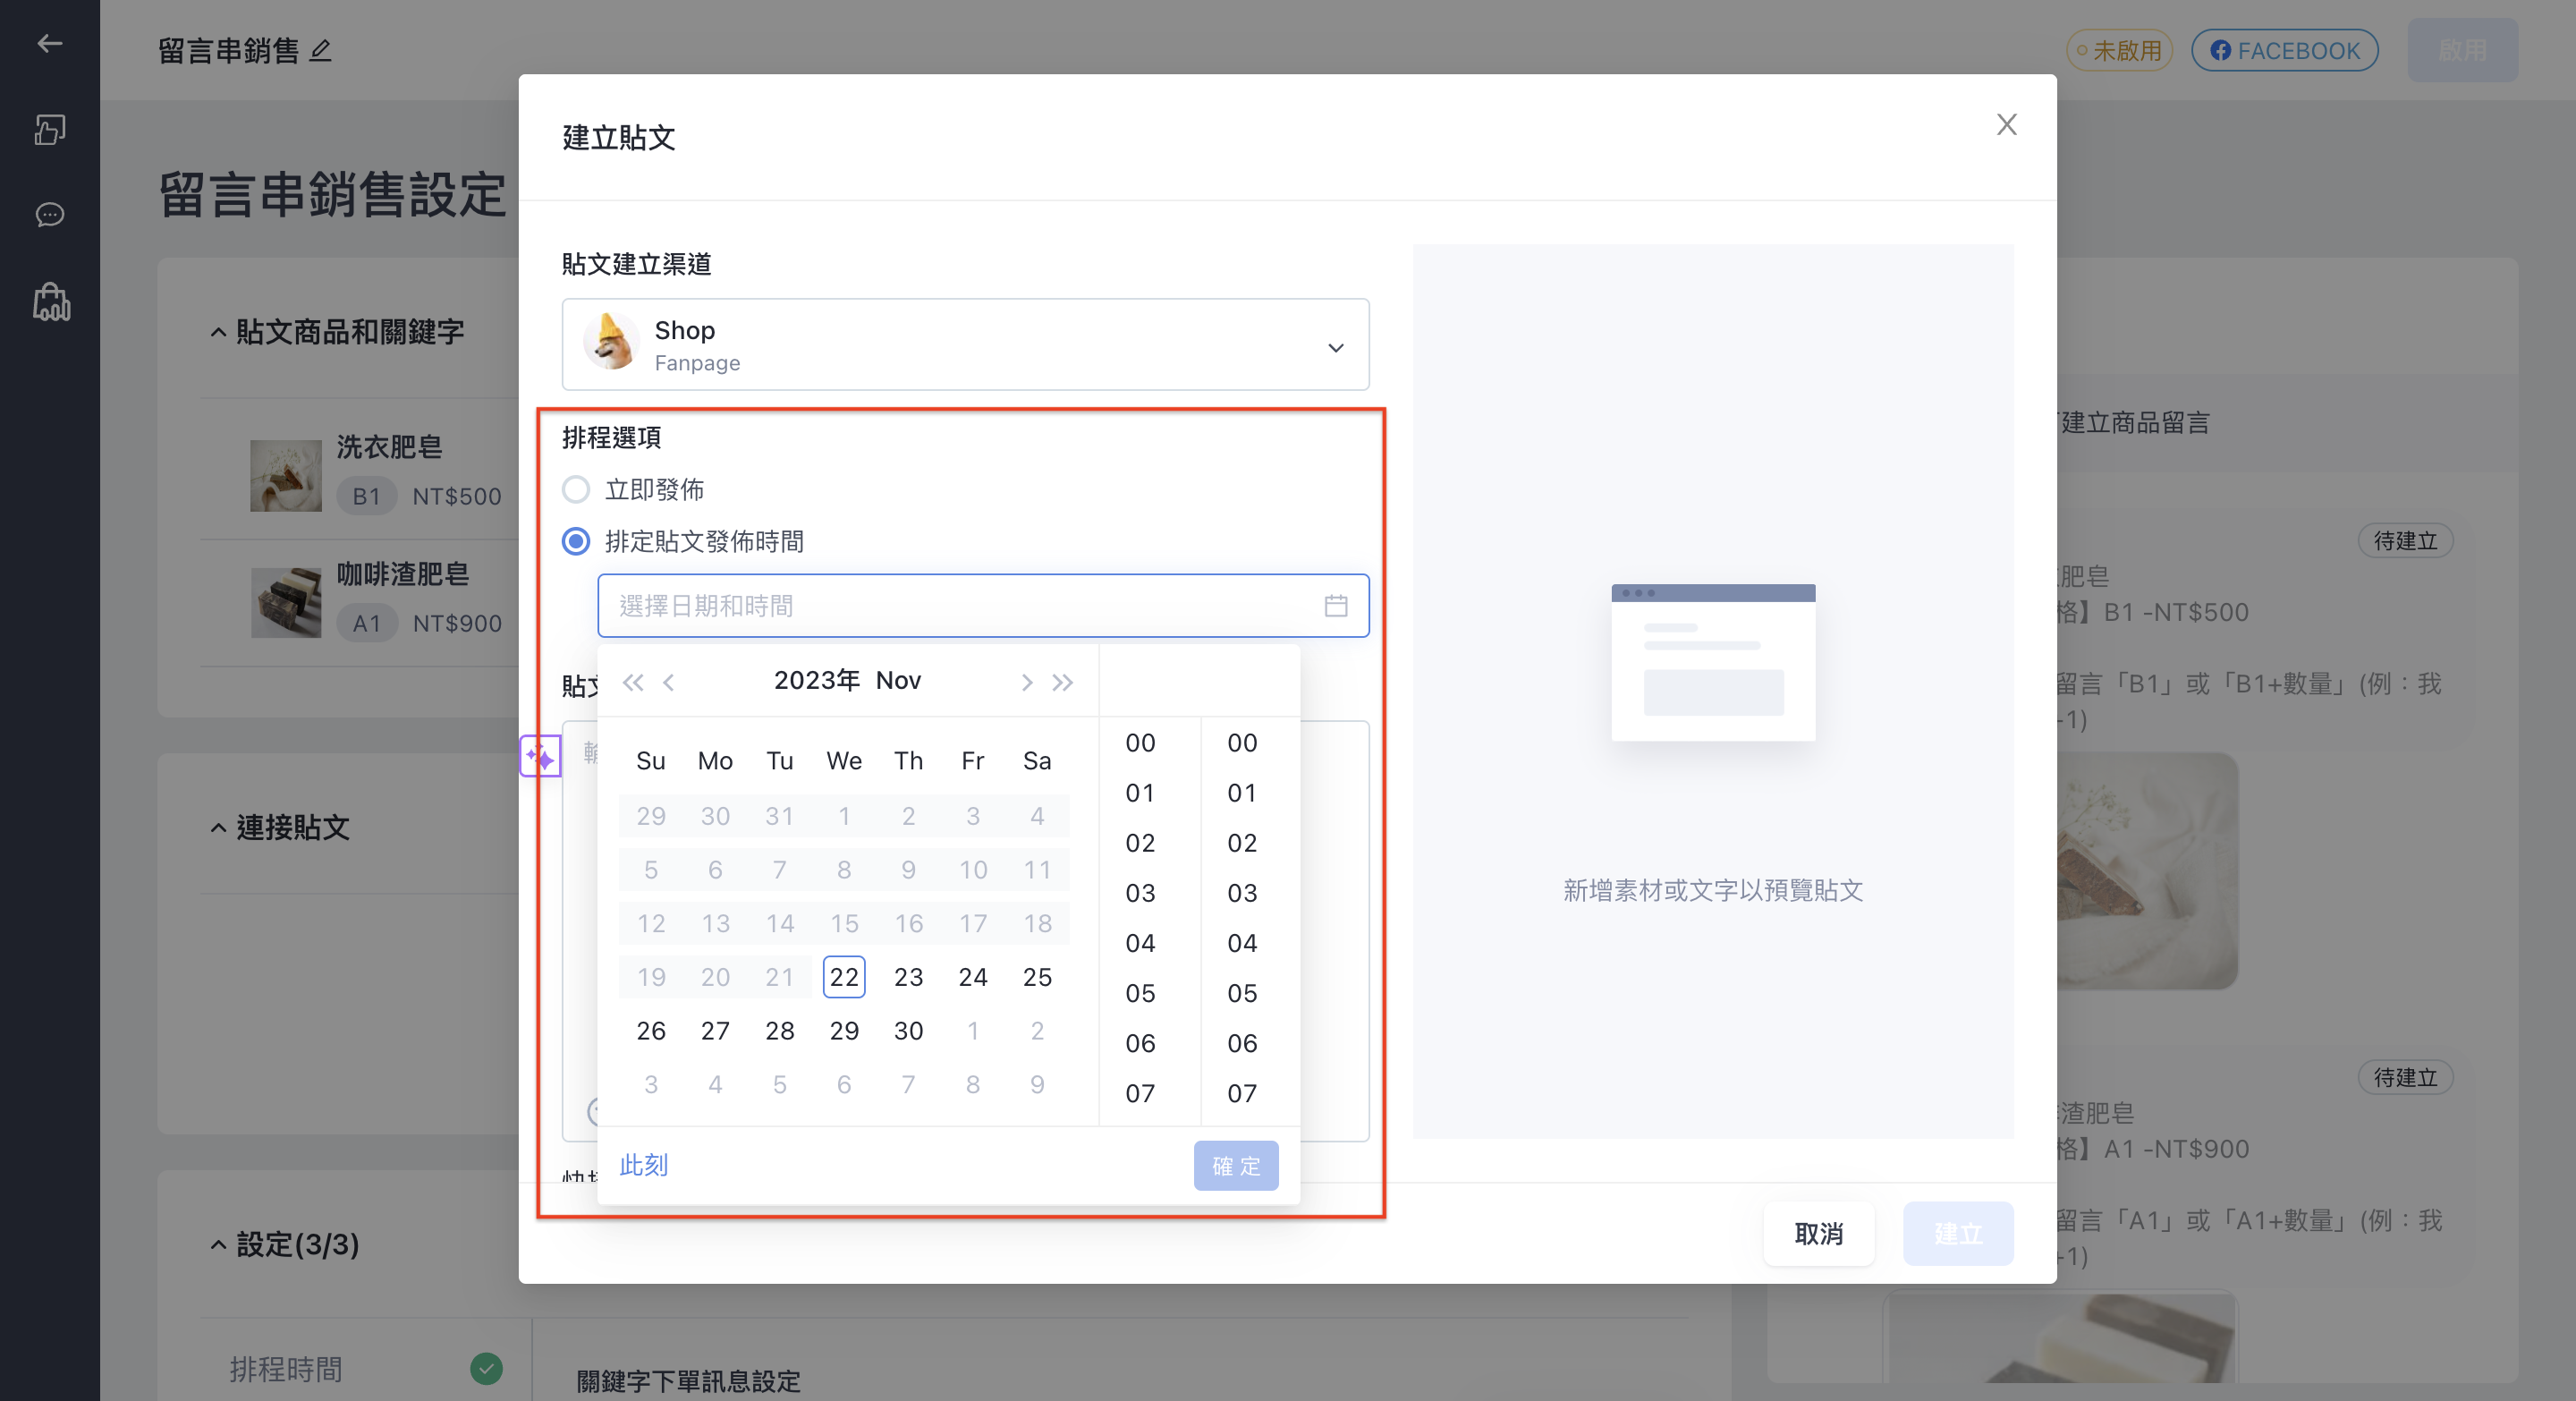Click the AI sparkle icon beside post text
This screenshot has width=2576, height=1401.
pos(540,756)
